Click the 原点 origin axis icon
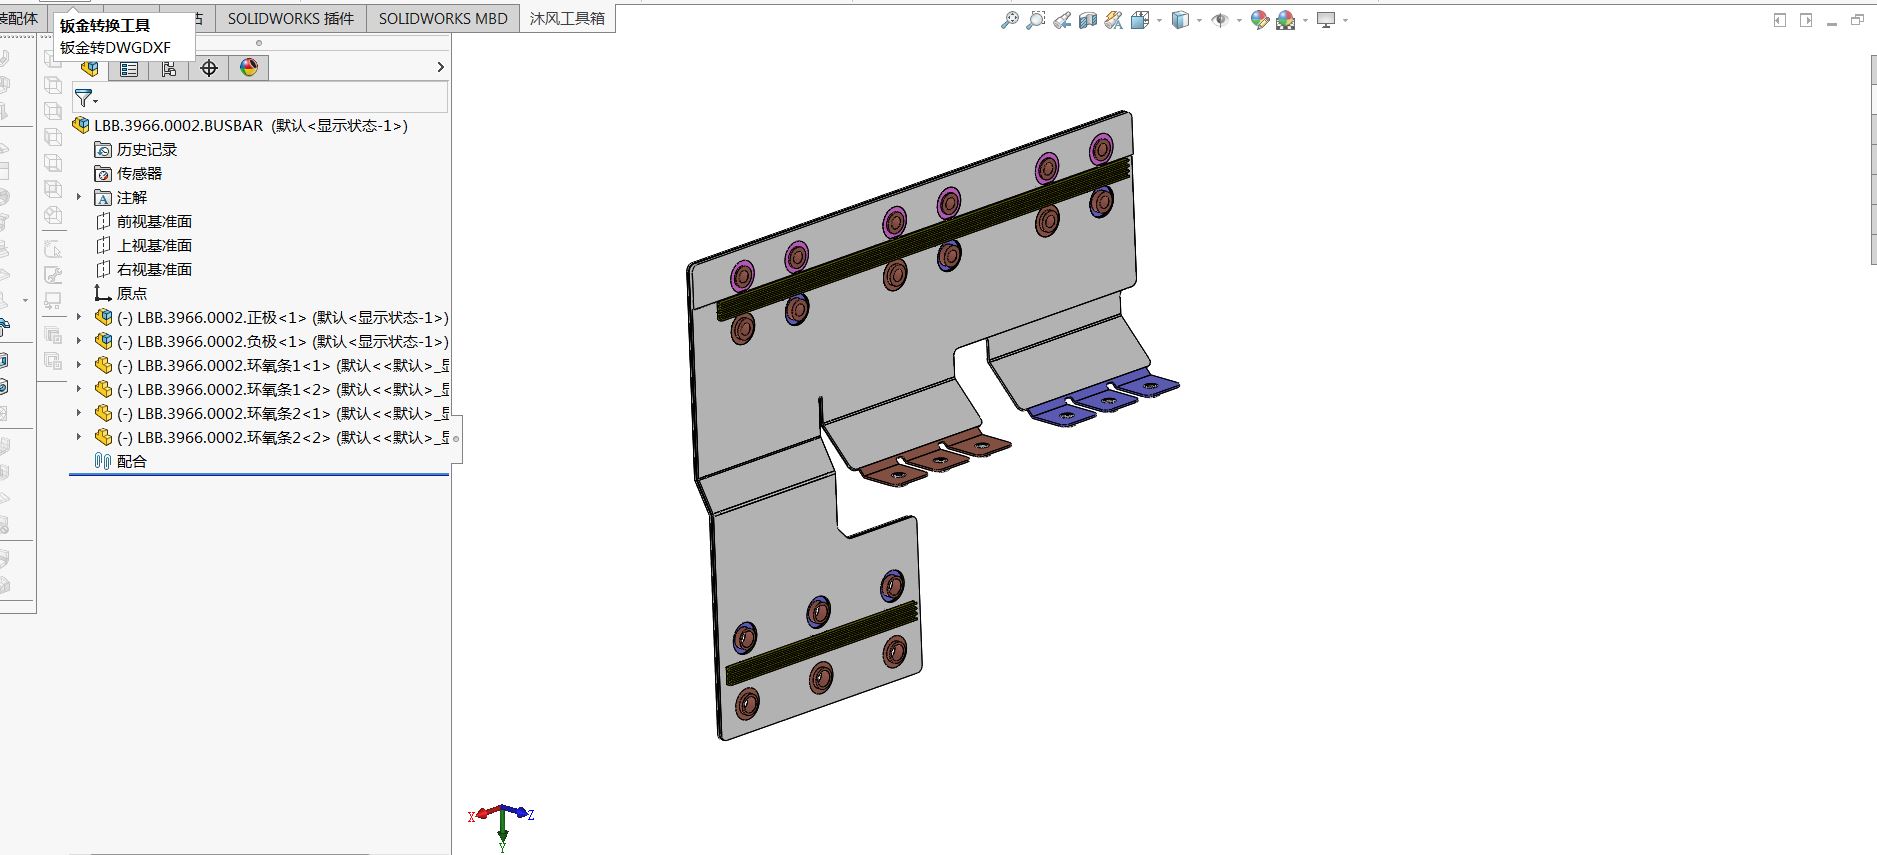The image size is (1877, 855). (x=102, y=293)
